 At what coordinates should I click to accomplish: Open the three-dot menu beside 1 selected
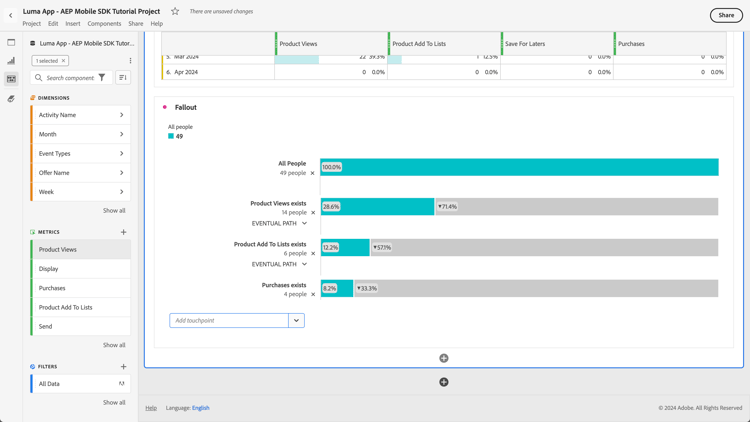[x=130, y=61]
